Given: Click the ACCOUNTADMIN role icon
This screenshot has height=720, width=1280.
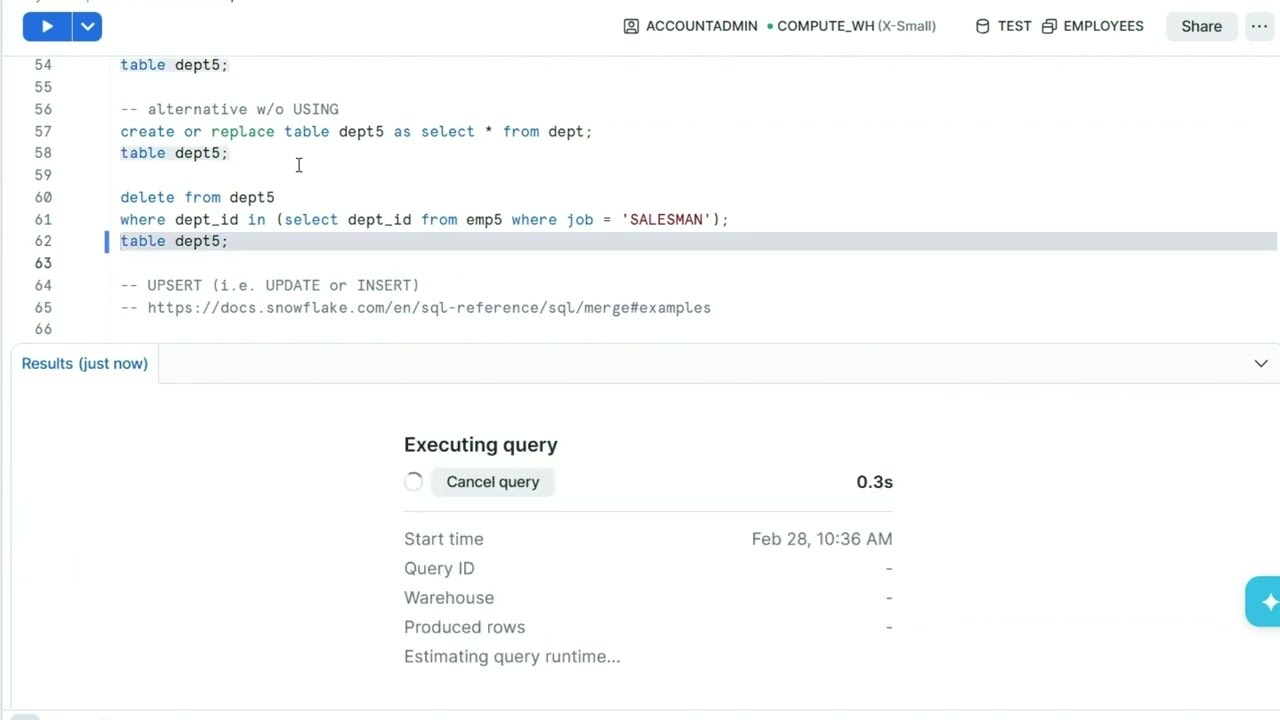Looking at the screenshot, I should coord(631,27).
